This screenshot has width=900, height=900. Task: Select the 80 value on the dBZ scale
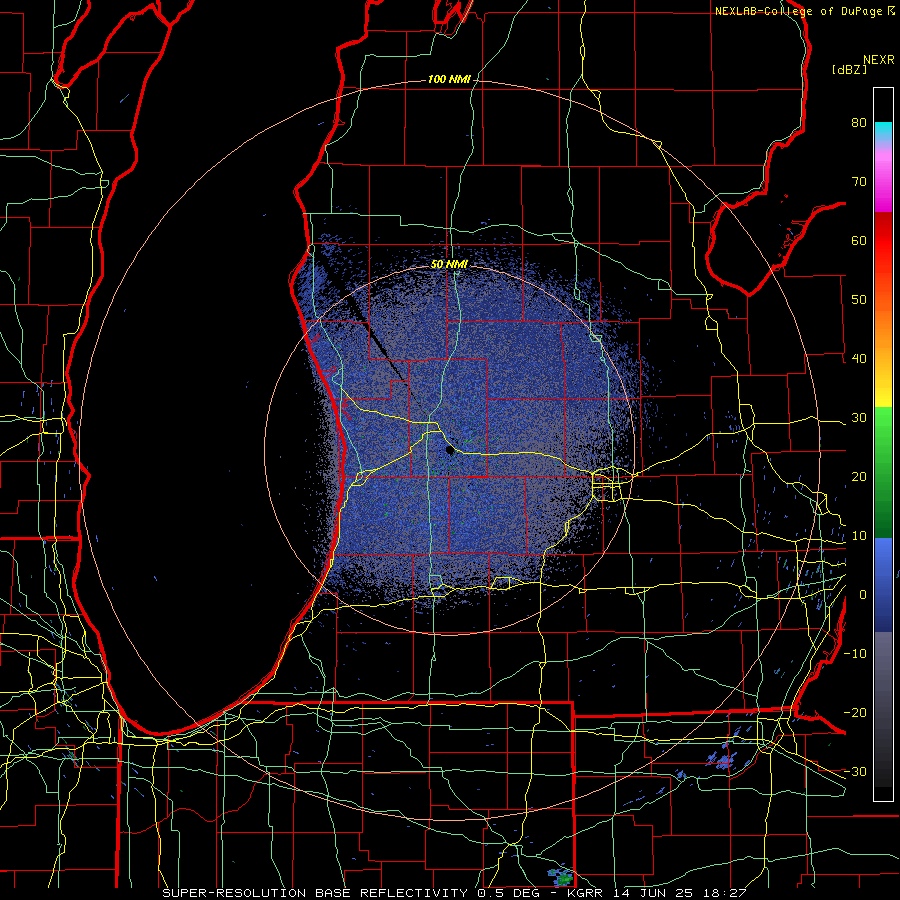click(859, 122)
